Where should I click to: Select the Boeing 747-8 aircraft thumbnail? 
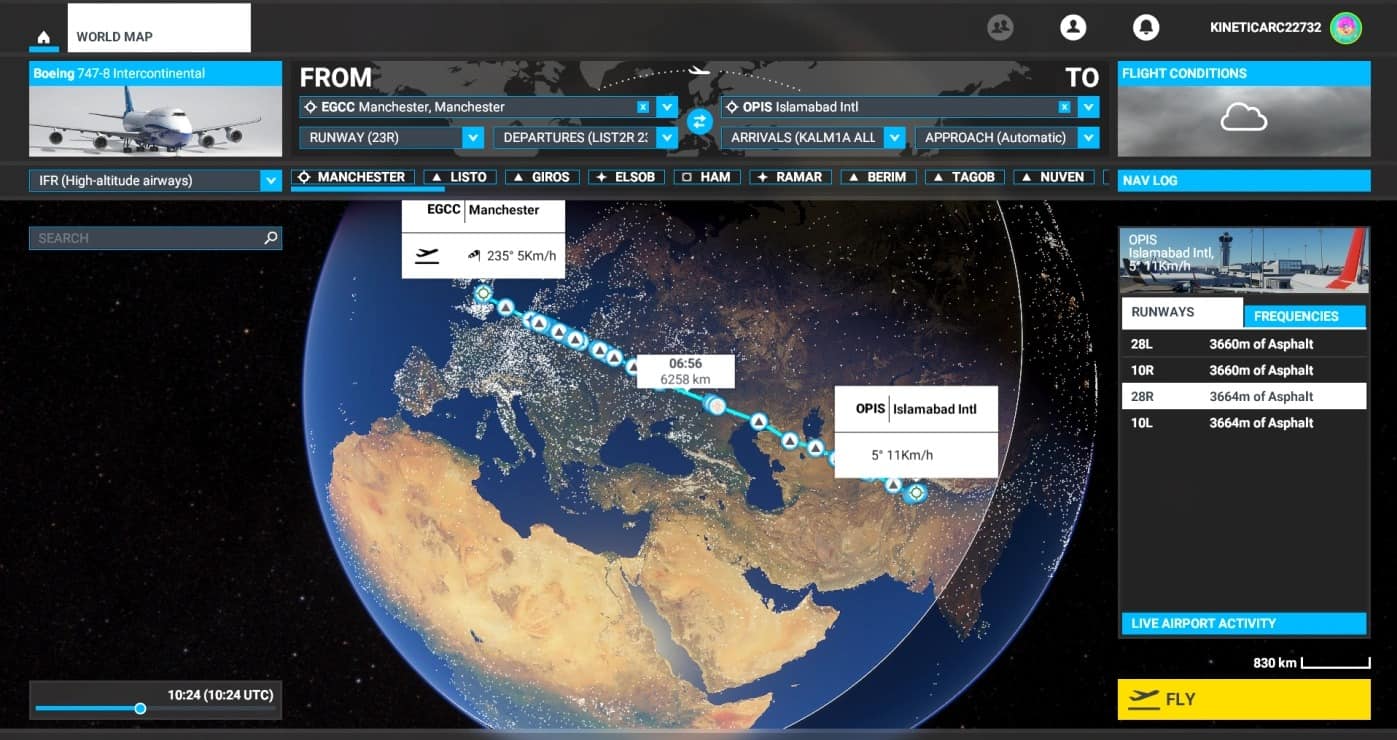(x=155, y=121)
